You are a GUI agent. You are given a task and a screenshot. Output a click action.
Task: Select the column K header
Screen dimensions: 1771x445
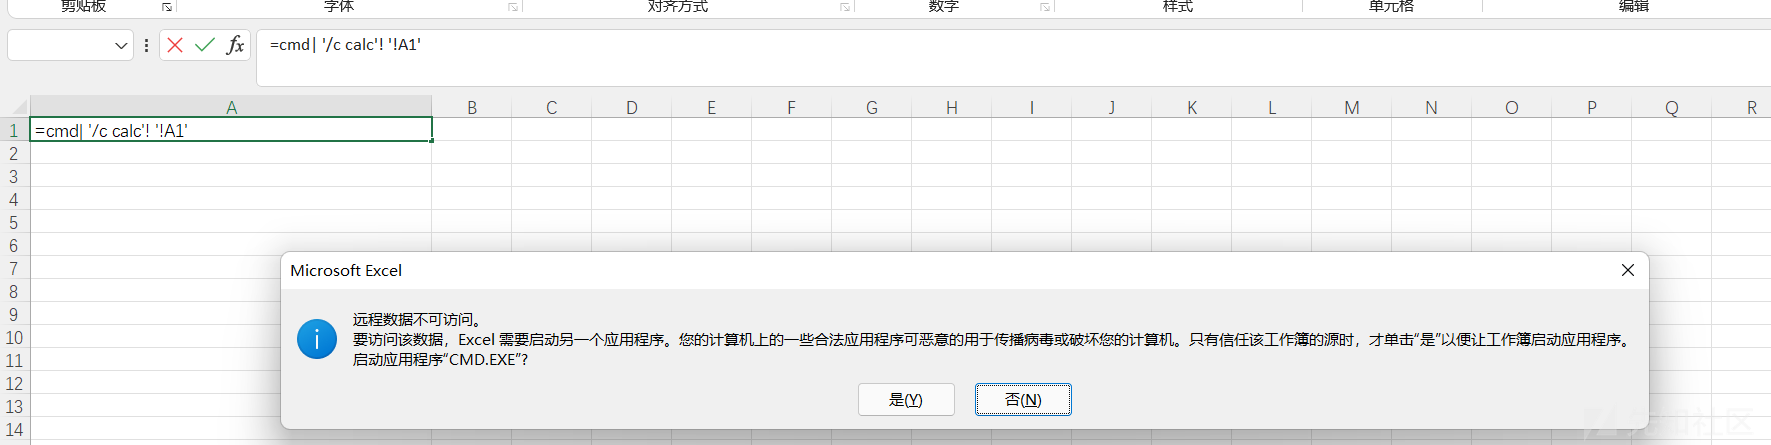tap(1192, 107)
